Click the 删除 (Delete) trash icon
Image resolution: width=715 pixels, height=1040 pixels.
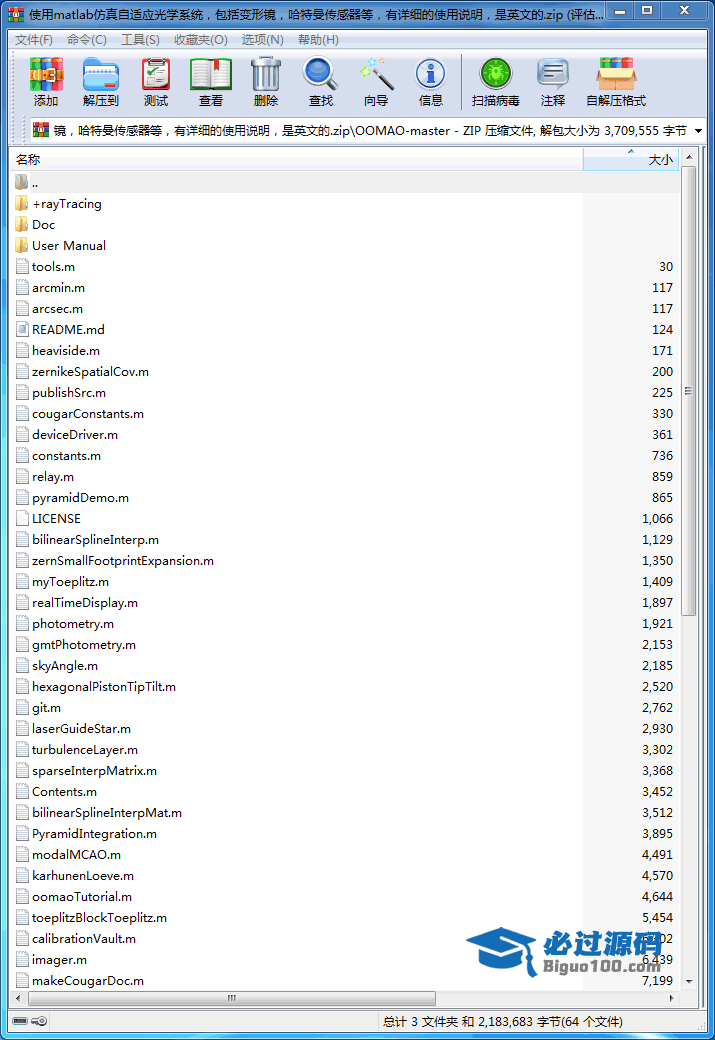[x=266, y=74]
